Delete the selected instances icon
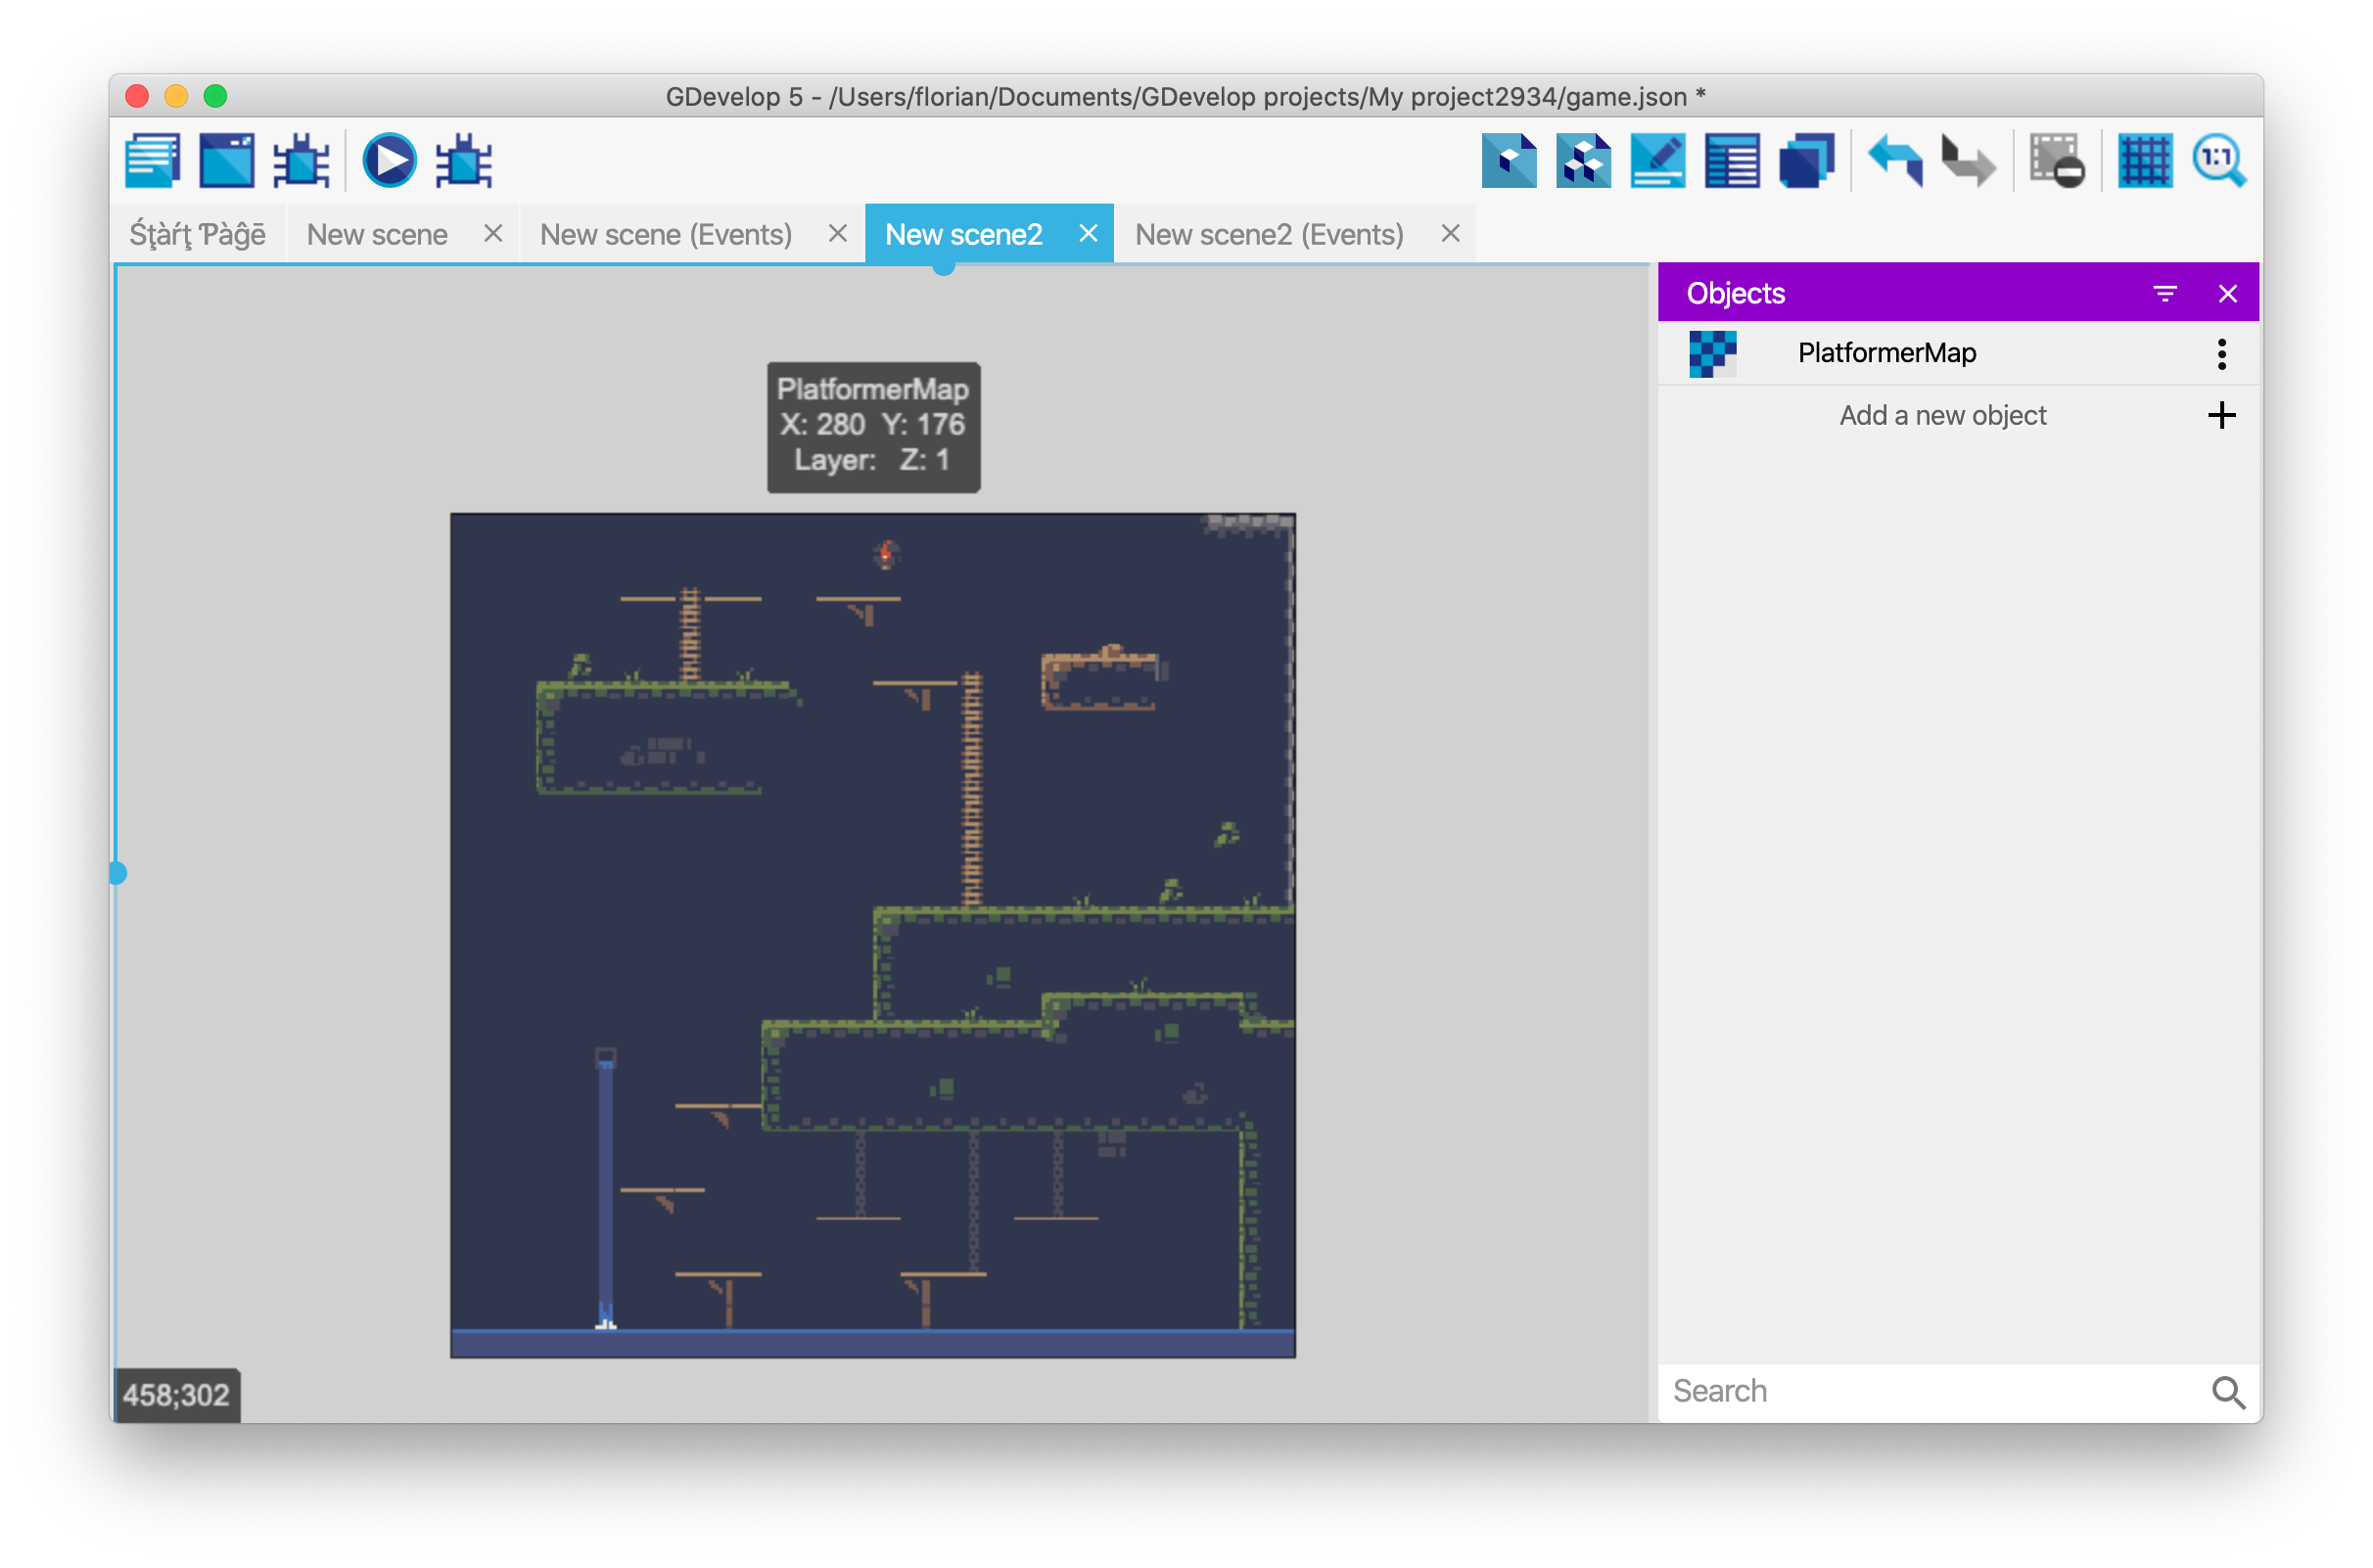Image resolution: width=2373 pixels, height=1568 pixels. point(2056,160)
